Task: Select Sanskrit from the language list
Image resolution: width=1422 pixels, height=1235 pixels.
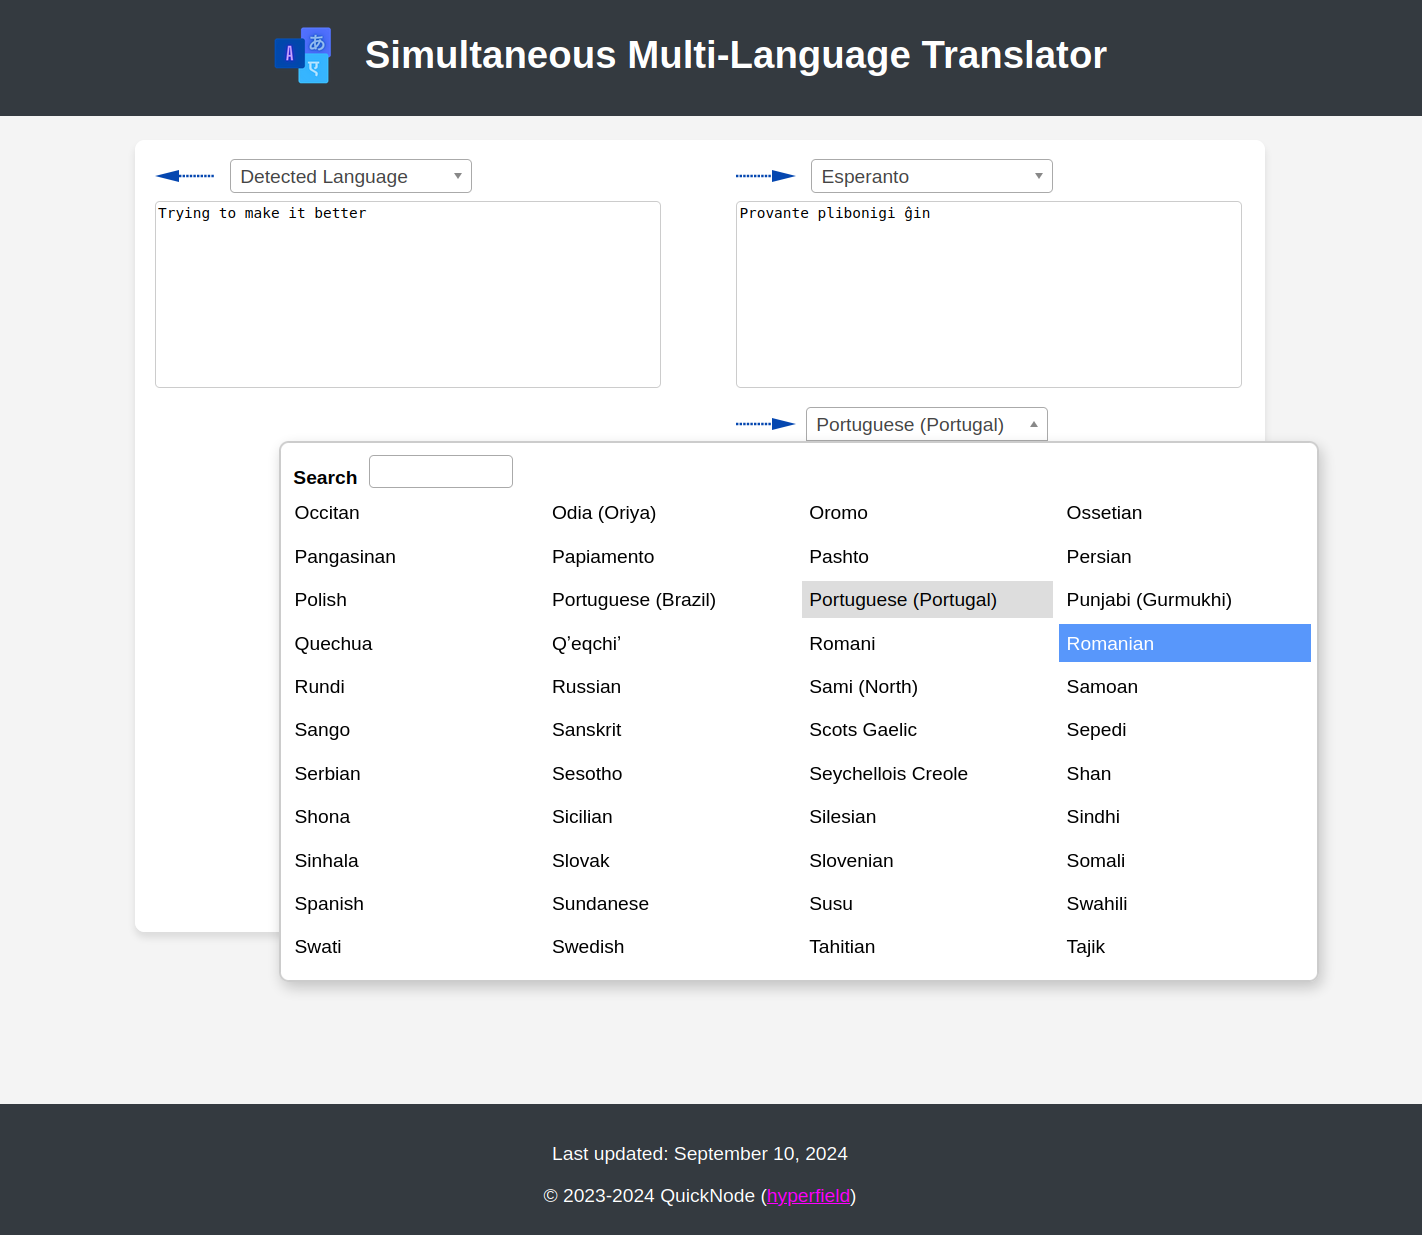Action: pyautogui.click(x=586, y=729)
